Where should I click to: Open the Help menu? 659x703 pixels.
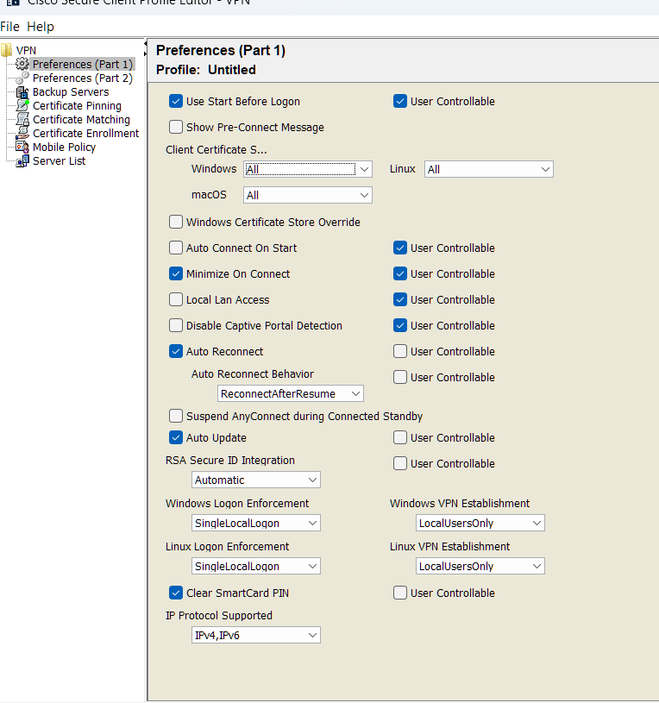coord(41,26)
